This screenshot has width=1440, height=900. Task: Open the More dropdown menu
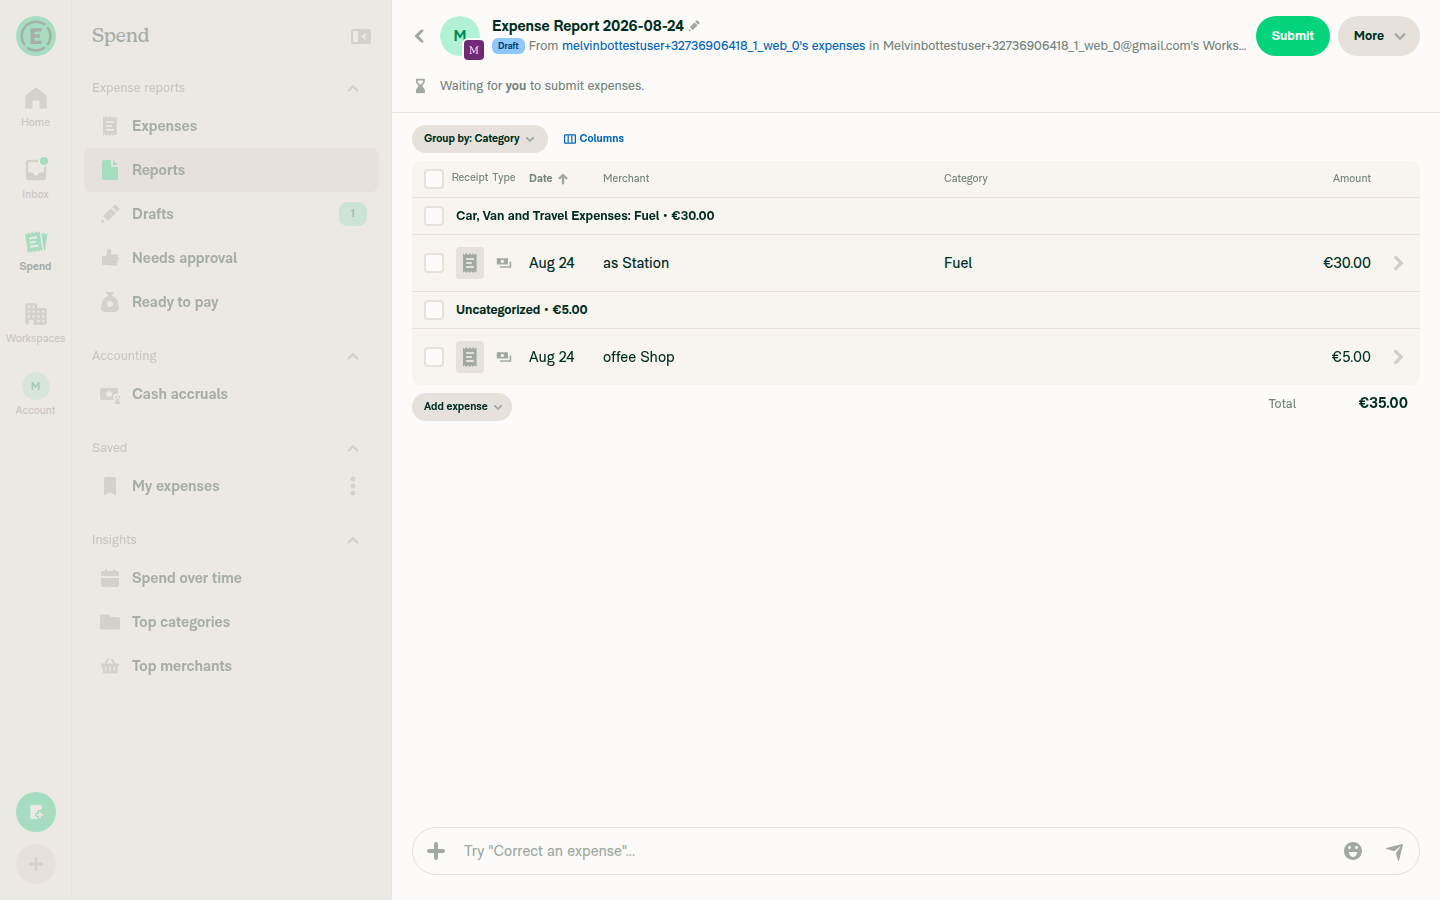(x=1379, y=36)
